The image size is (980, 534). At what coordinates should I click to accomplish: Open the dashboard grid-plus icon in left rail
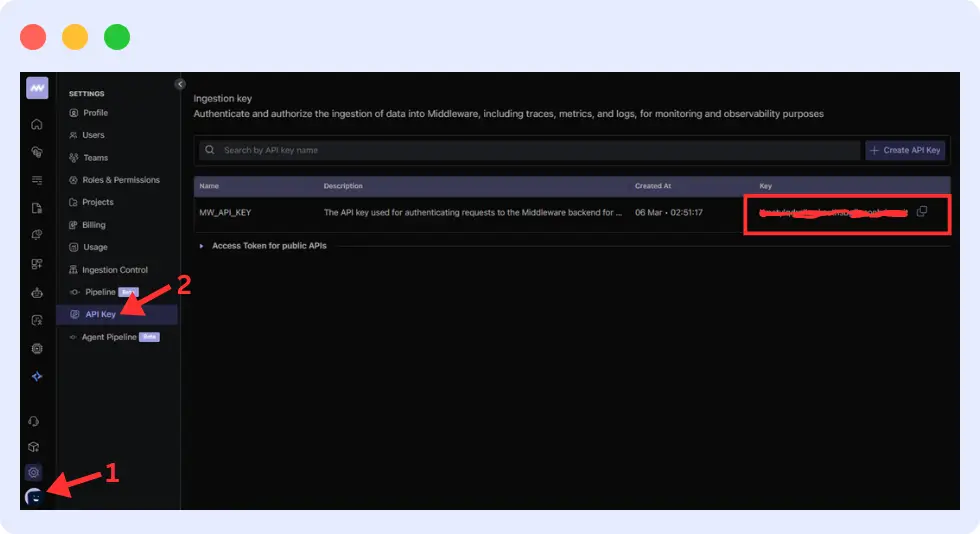pos(37,264)
